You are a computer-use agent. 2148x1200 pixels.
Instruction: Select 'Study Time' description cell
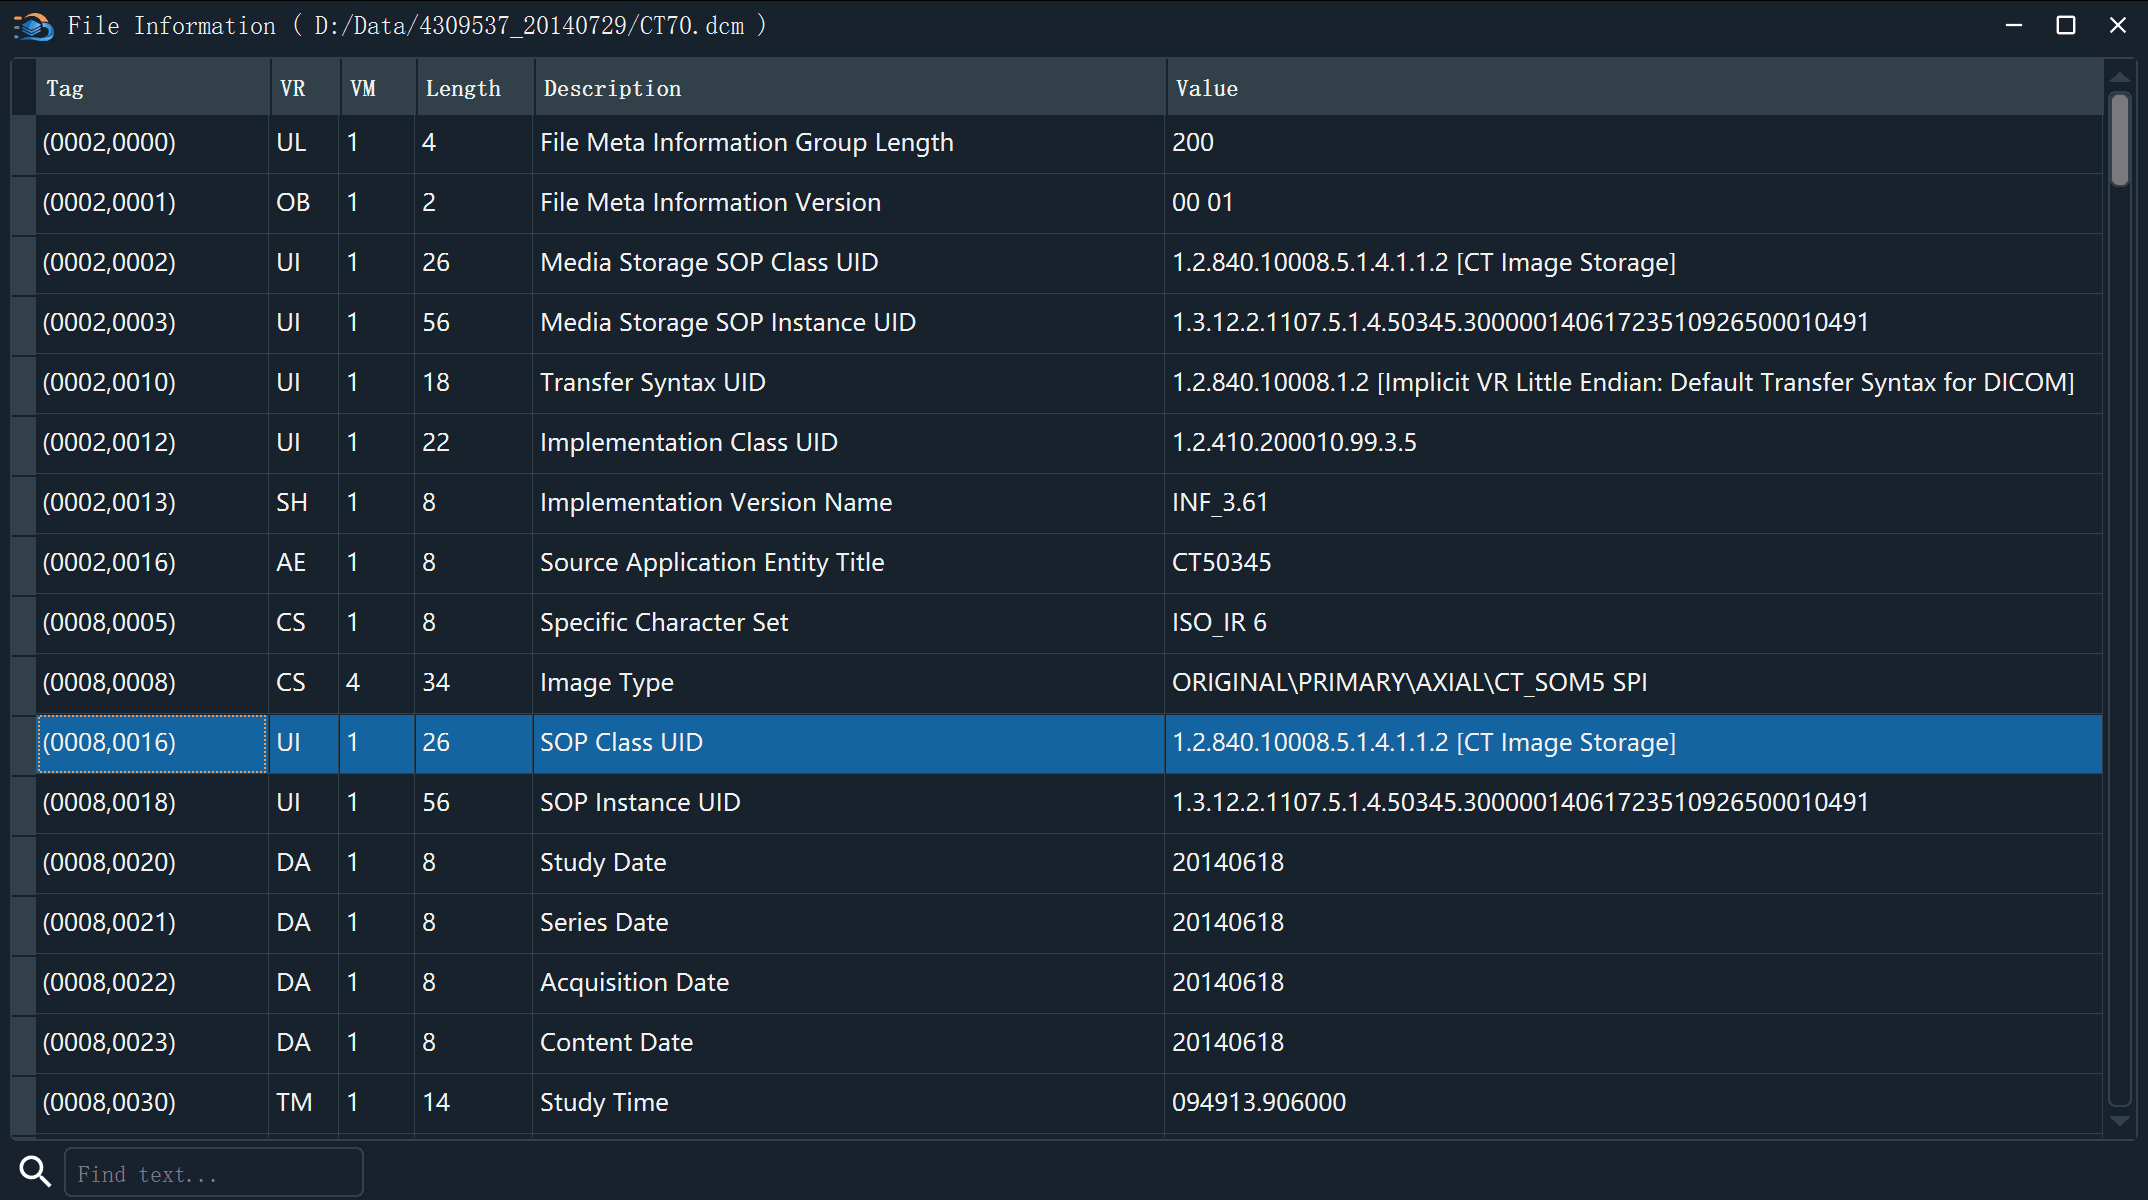(x=848, y=1103)
